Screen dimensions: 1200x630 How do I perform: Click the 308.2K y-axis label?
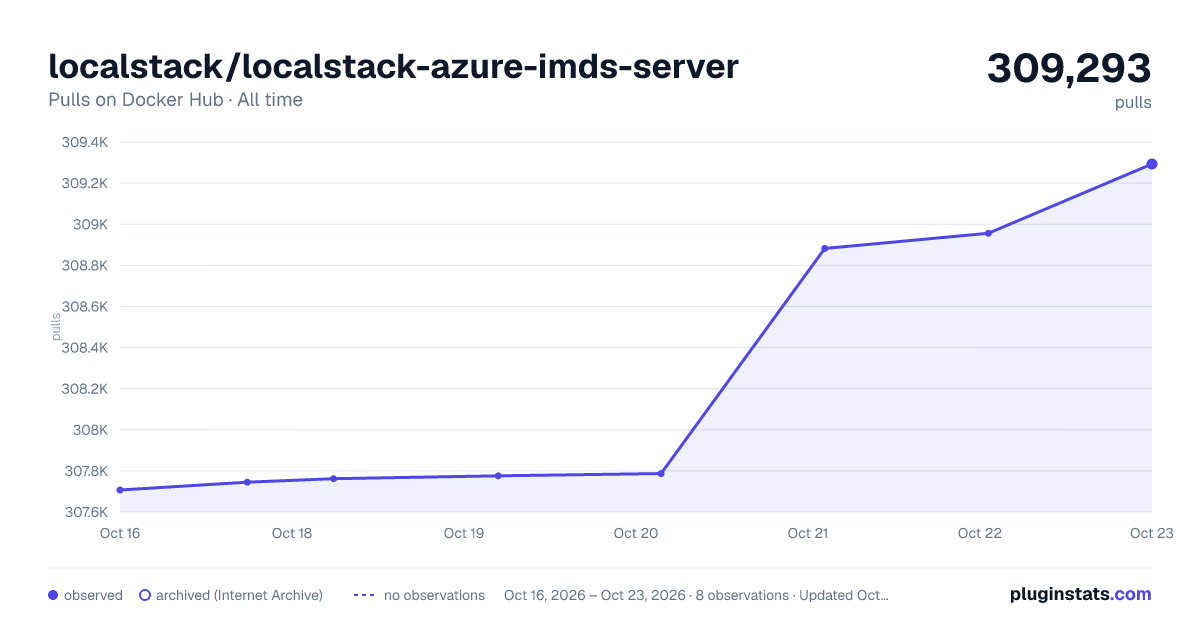click(x=85, y=389)
